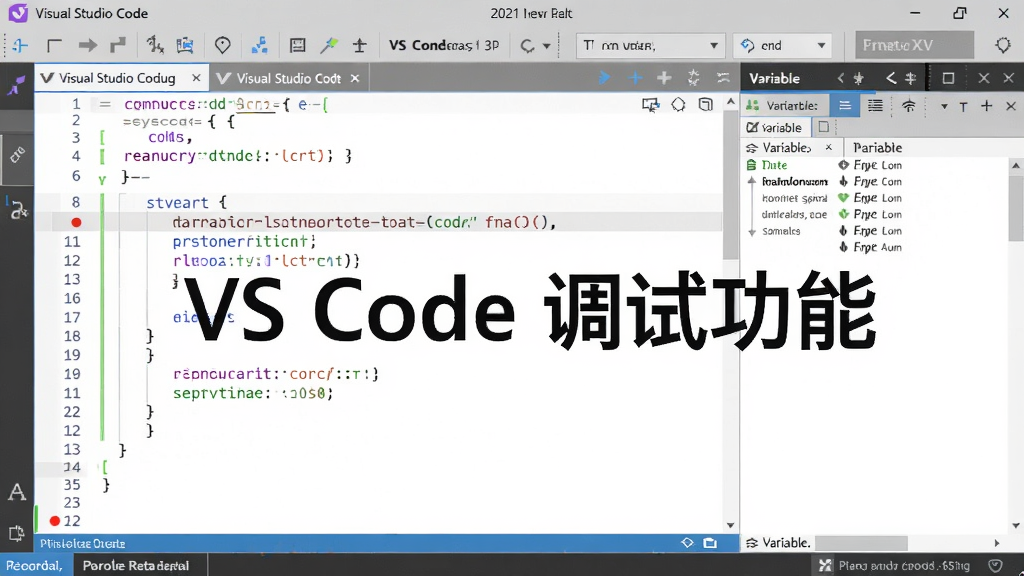
Task: Click the horizontal scrollbar thumb beside bottom Variable.
Action: tap(861, 543)
